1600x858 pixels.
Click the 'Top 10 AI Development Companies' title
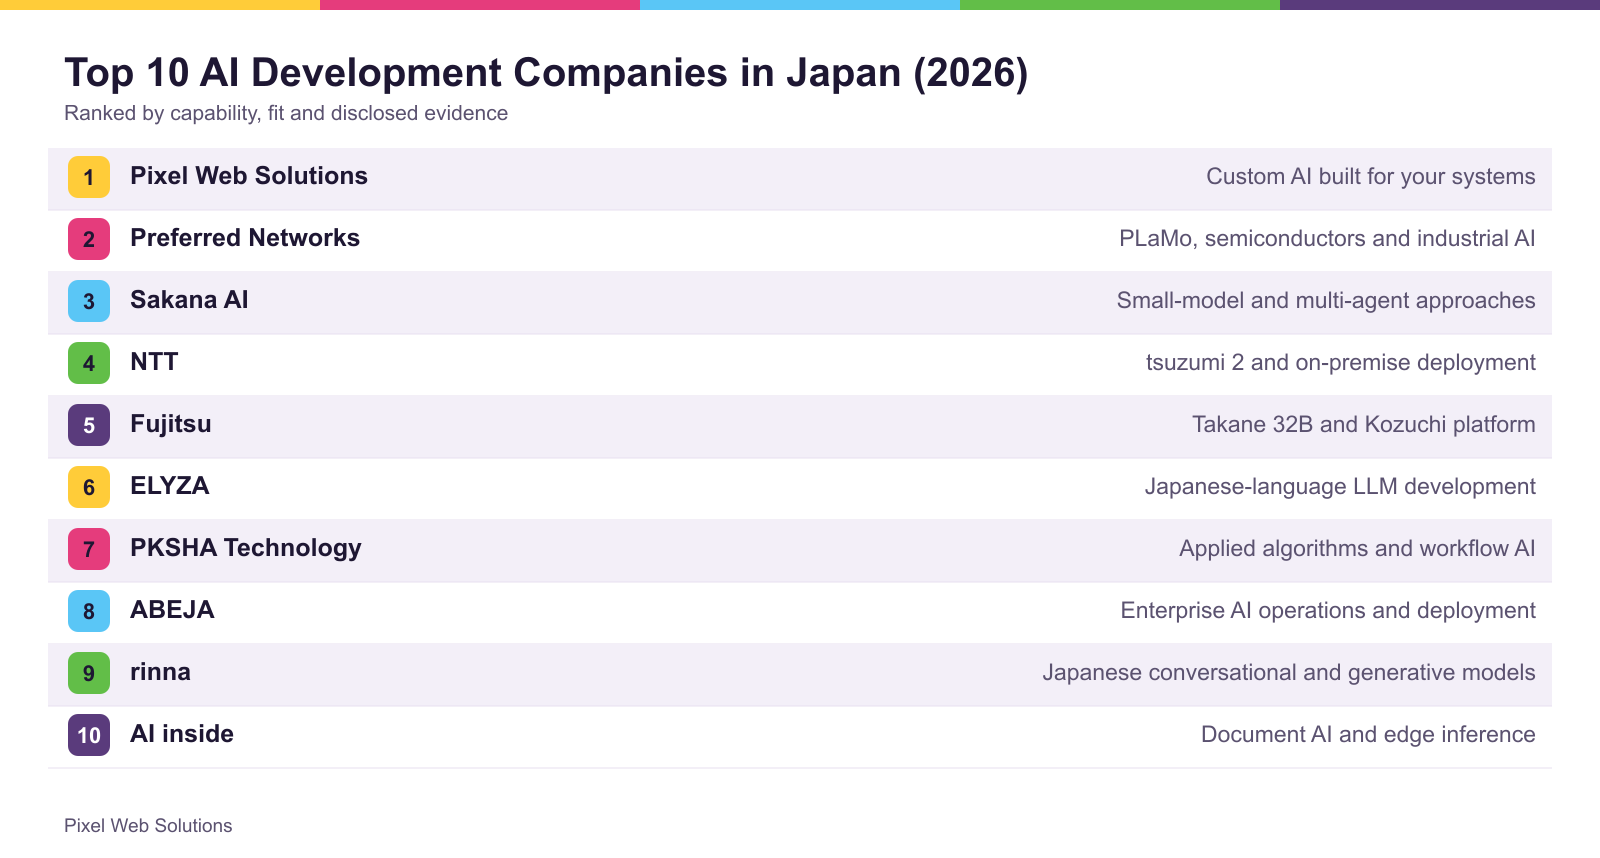(x=546, y=73)
